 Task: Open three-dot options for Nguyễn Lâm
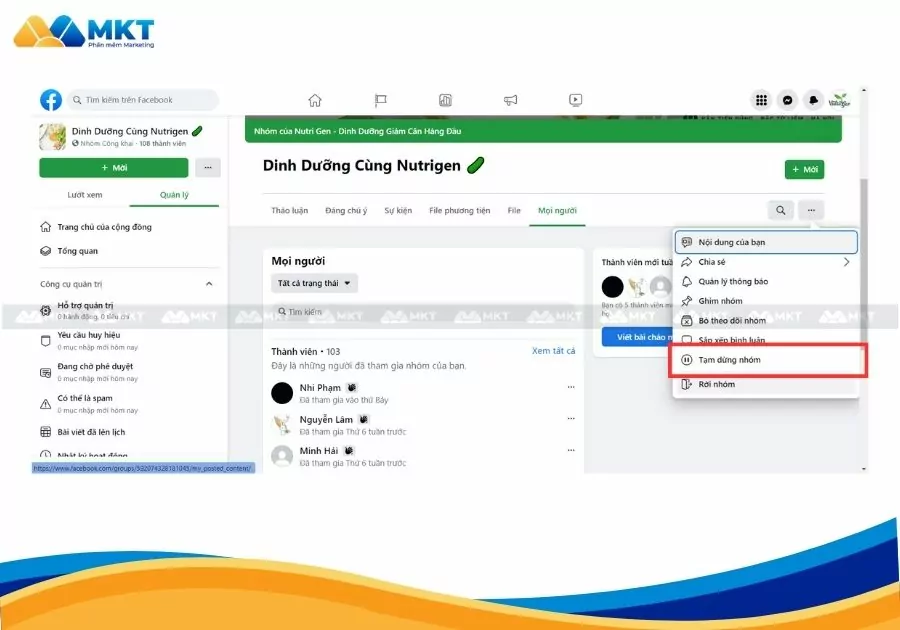point(571,418)
